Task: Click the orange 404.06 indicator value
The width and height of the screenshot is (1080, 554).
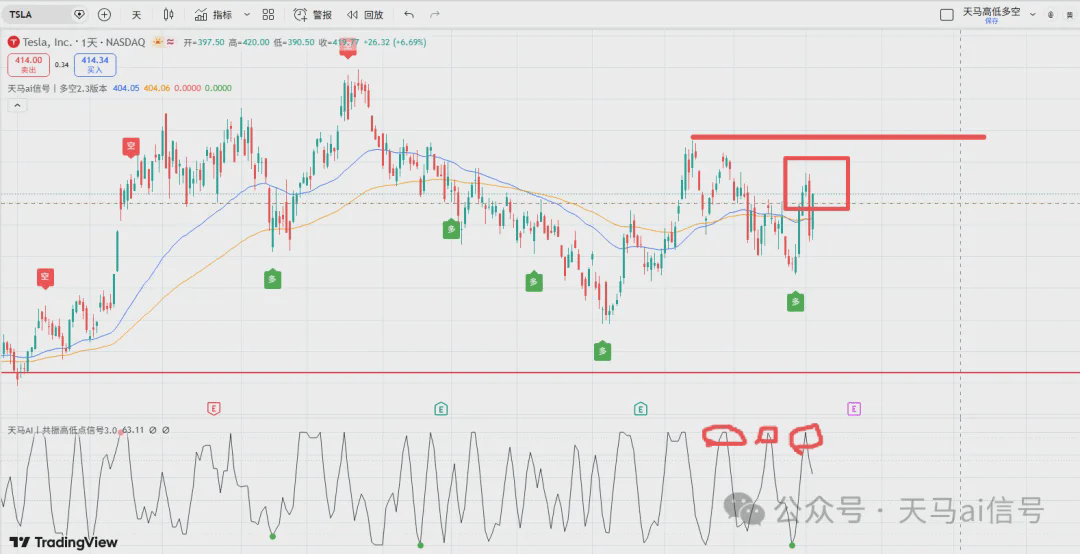Action: click(x=157, y=88)
